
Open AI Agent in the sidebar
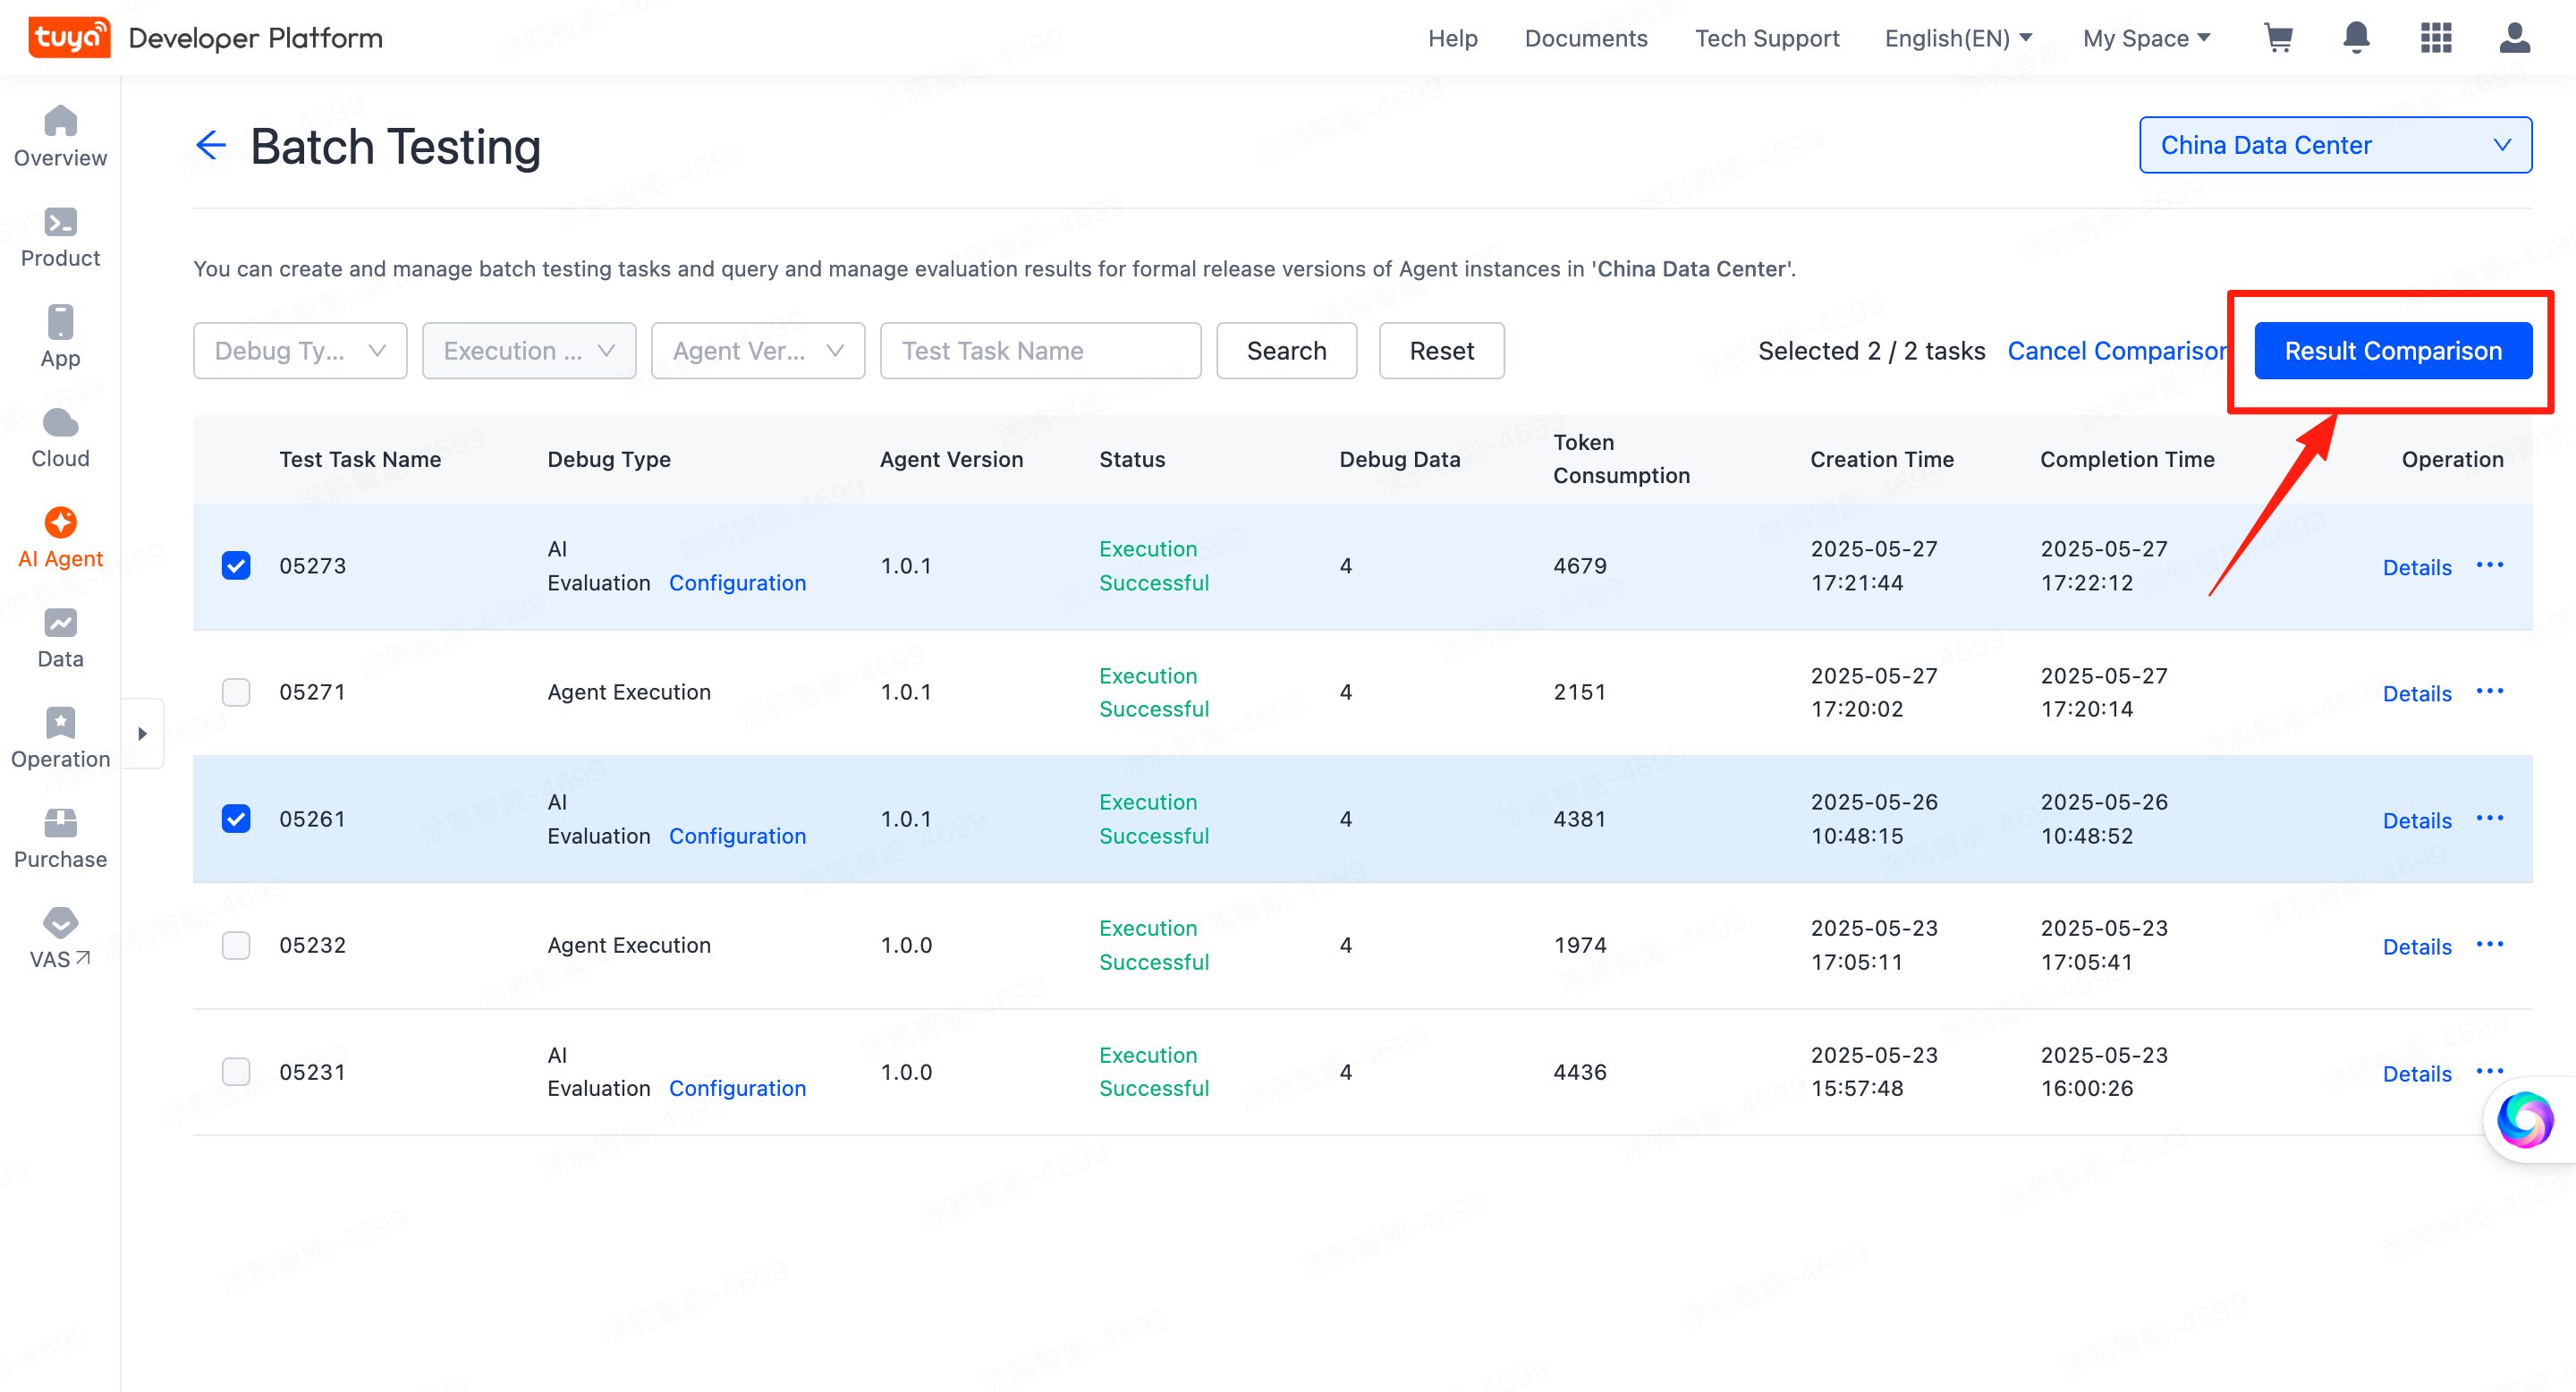60,537
